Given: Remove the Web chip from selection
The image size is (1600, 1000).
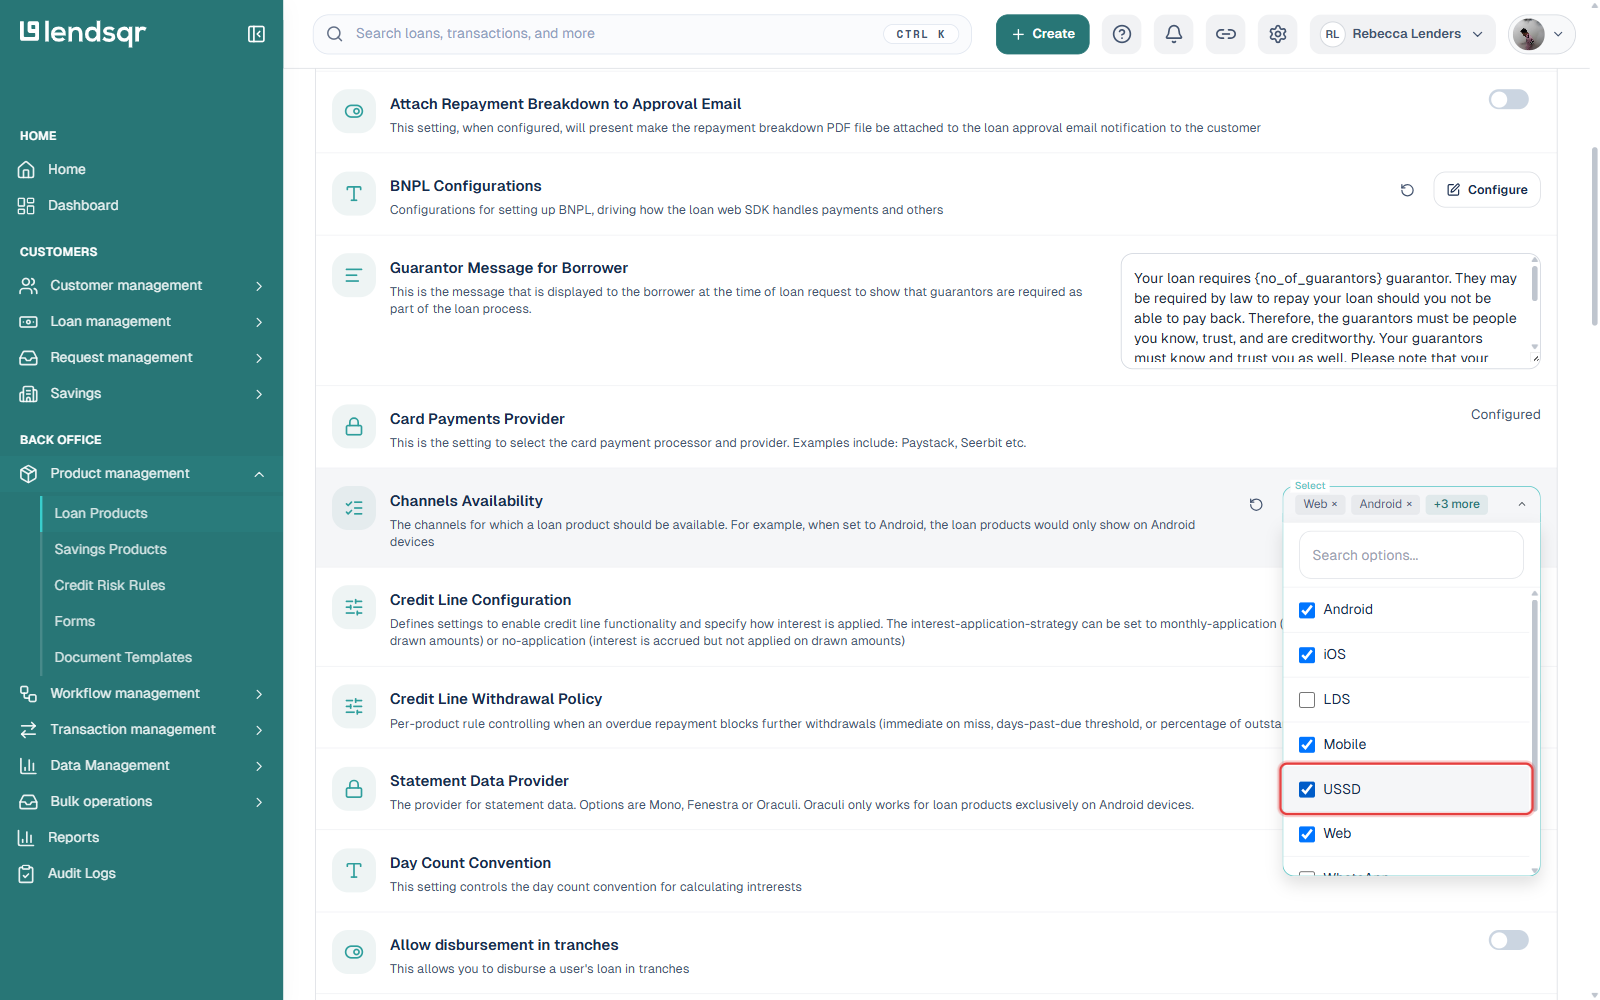Looking at the screenshot, I should coord(1334,504).
